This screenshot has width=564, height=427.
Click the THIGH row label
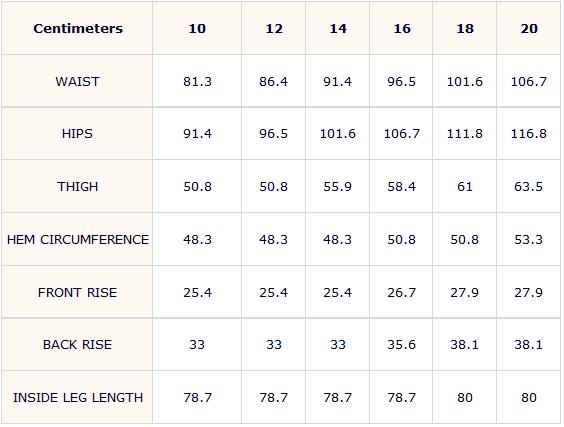coord(77,187)
